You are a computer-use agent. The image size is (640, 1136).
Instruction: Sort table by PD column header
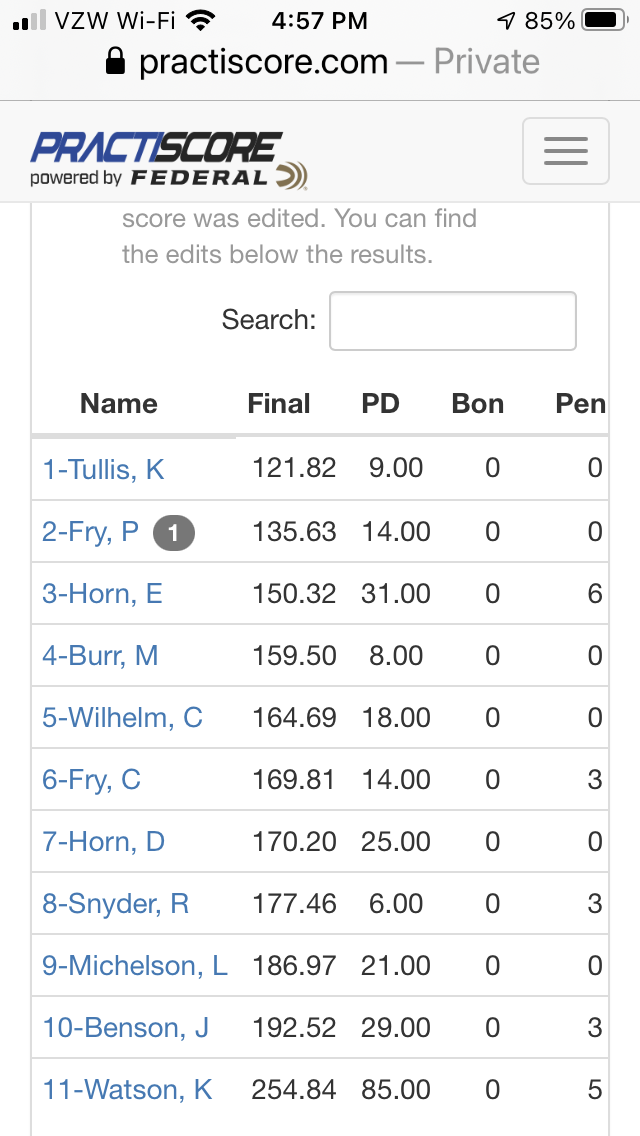coord(381,404)
